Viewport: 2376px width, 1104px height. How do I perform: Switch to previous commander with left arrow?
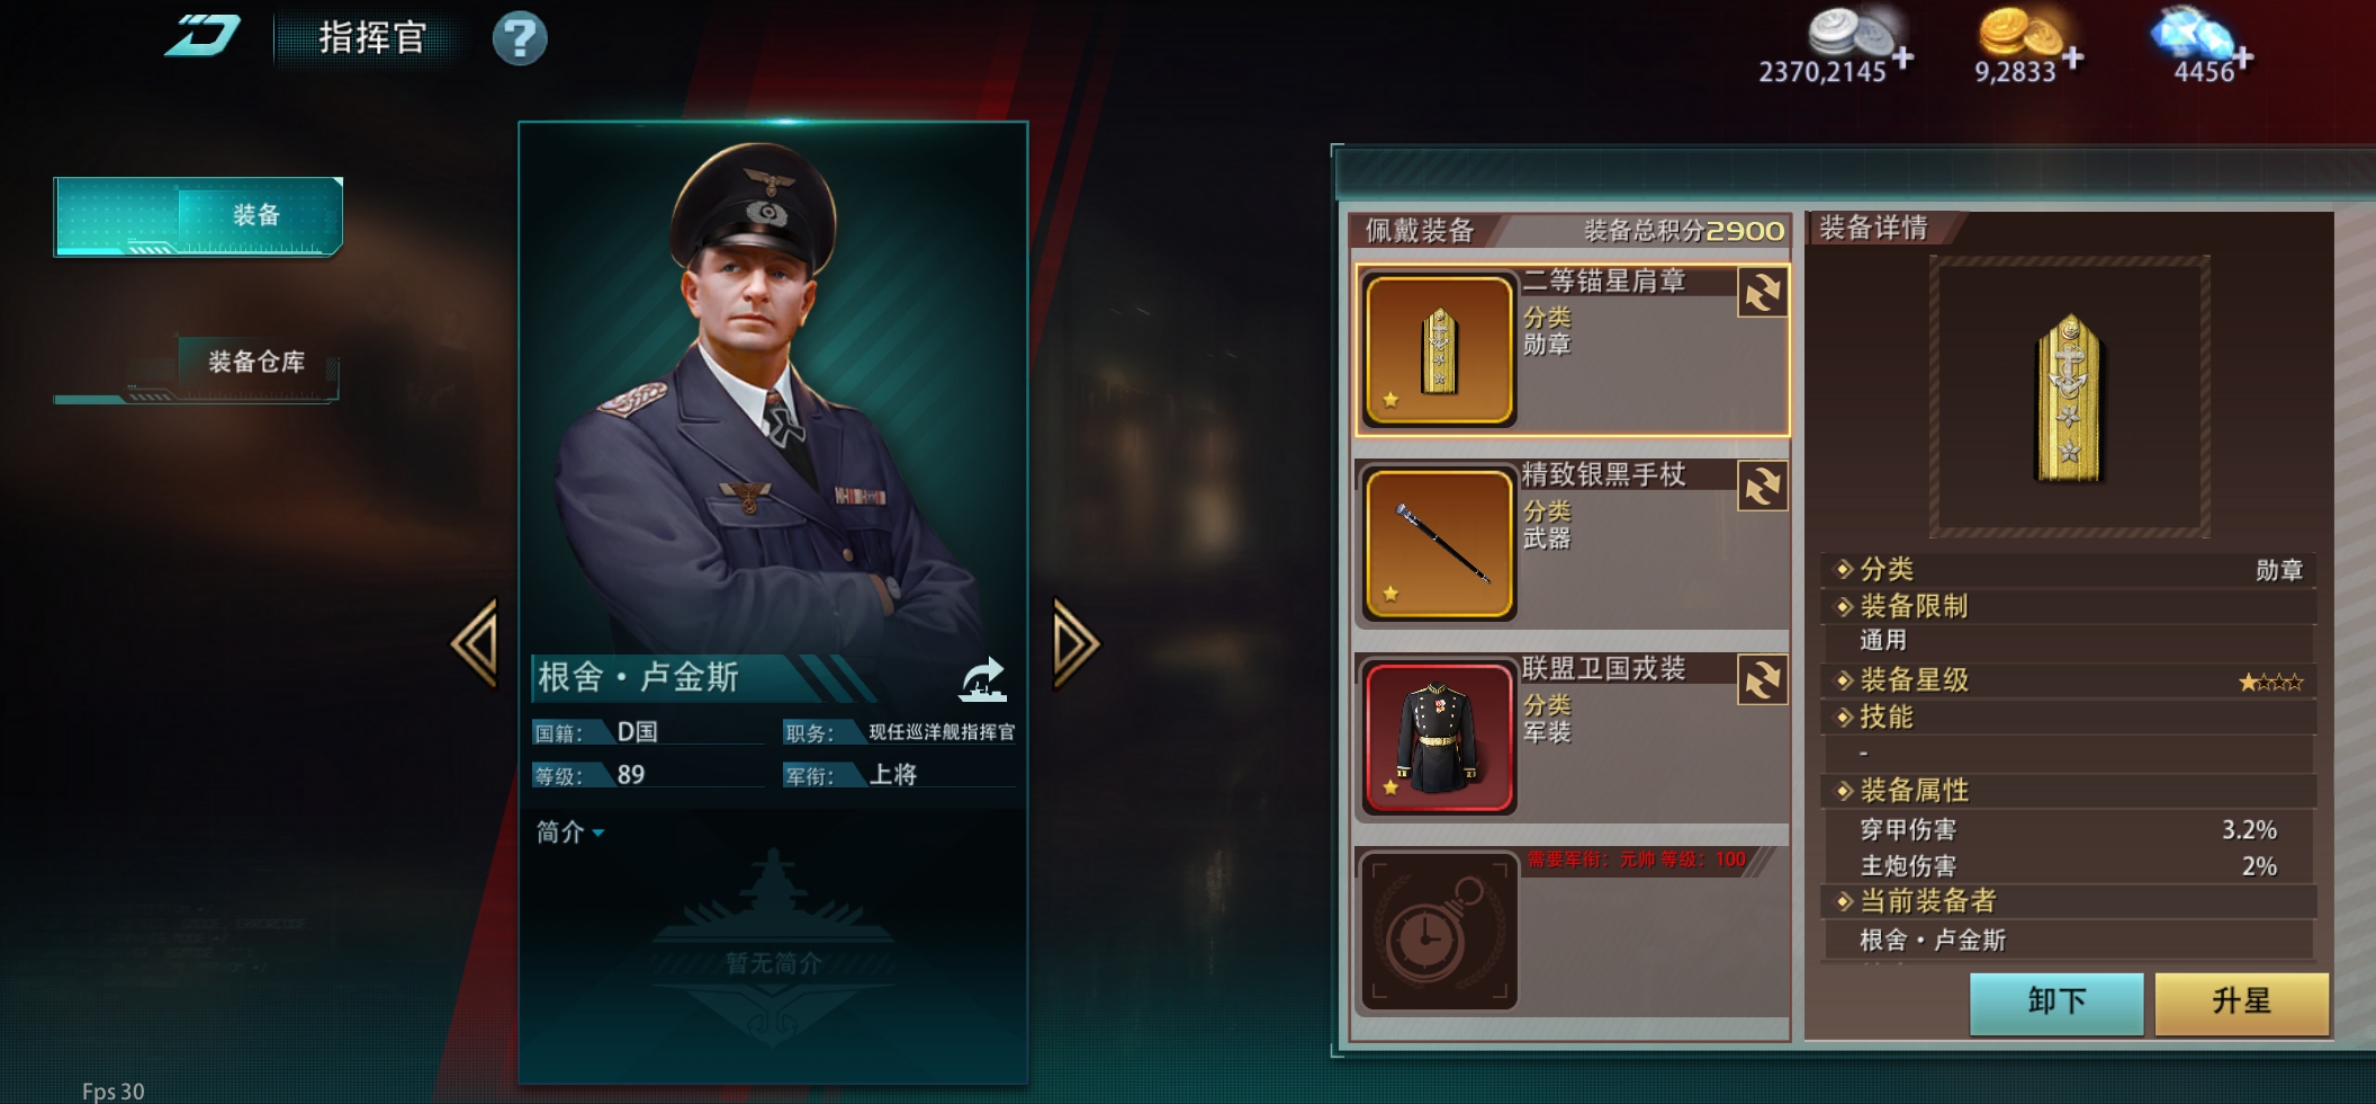point(476,644)
